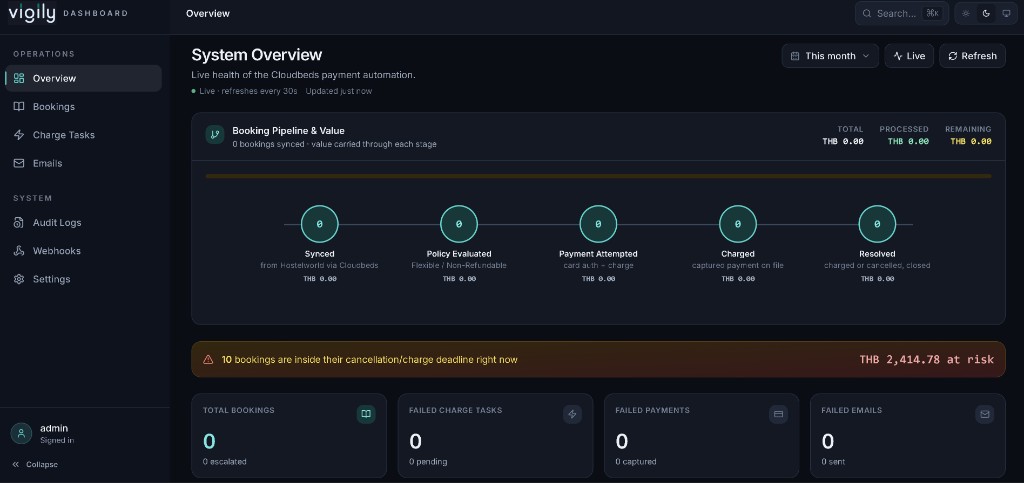Click the Resolved stage circle
The image size is (1024, 483).
(x=877, y=224)
